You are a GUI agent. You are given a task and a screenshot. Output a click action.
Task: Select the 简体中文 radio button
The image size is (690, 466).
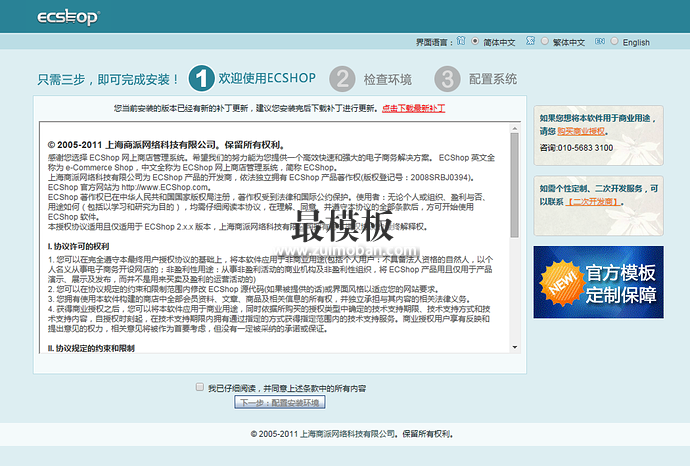pos(475,41)
